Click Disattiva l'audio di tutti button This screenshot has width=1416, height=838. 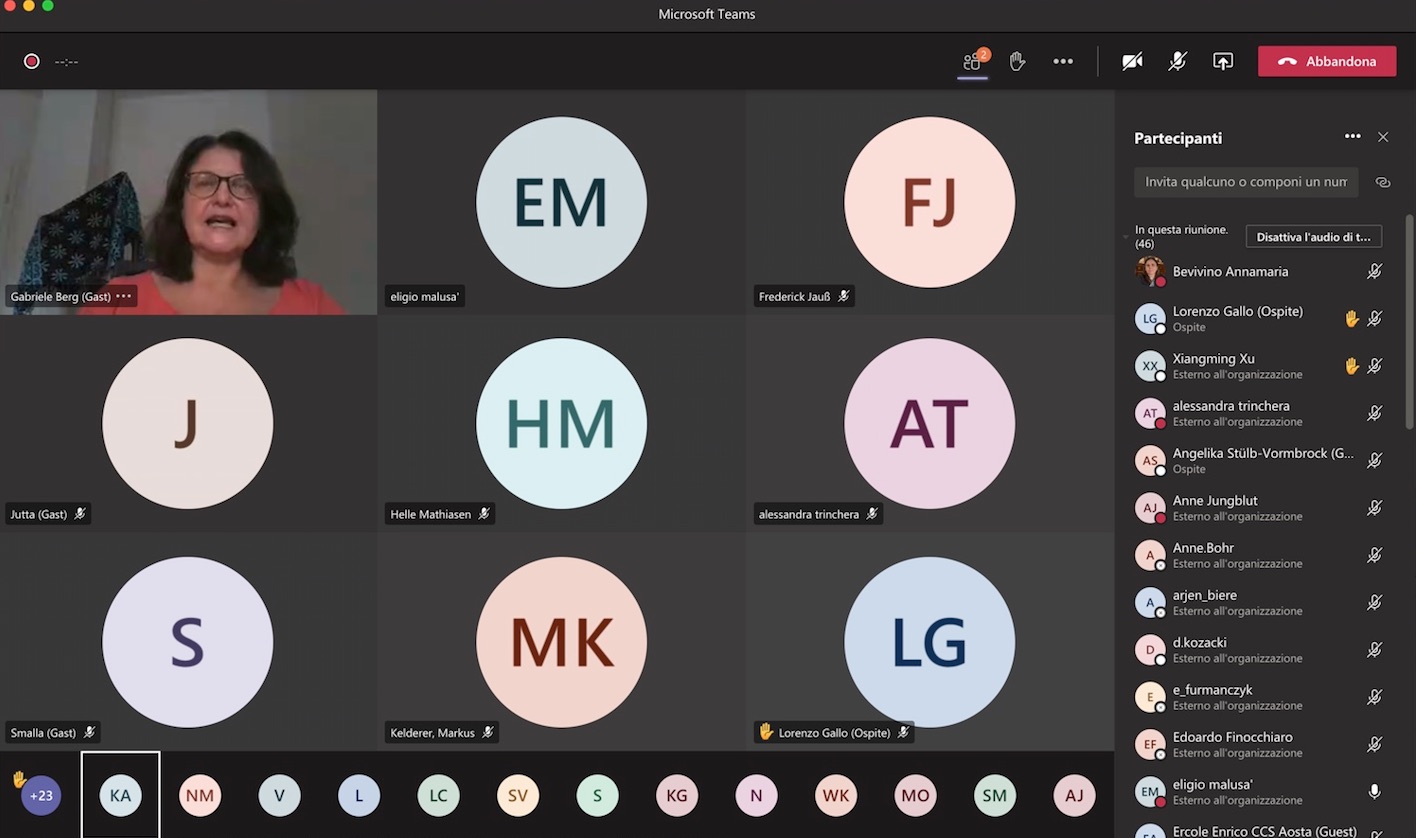click(1314, 237)
